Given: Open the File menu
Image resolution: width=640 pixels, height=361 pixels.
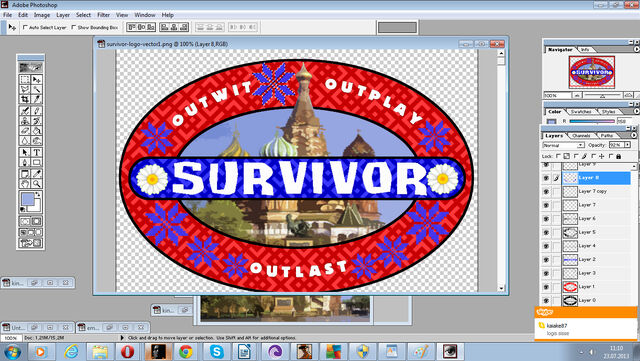Looking at the screenshot, I should [x=7, y=15].
